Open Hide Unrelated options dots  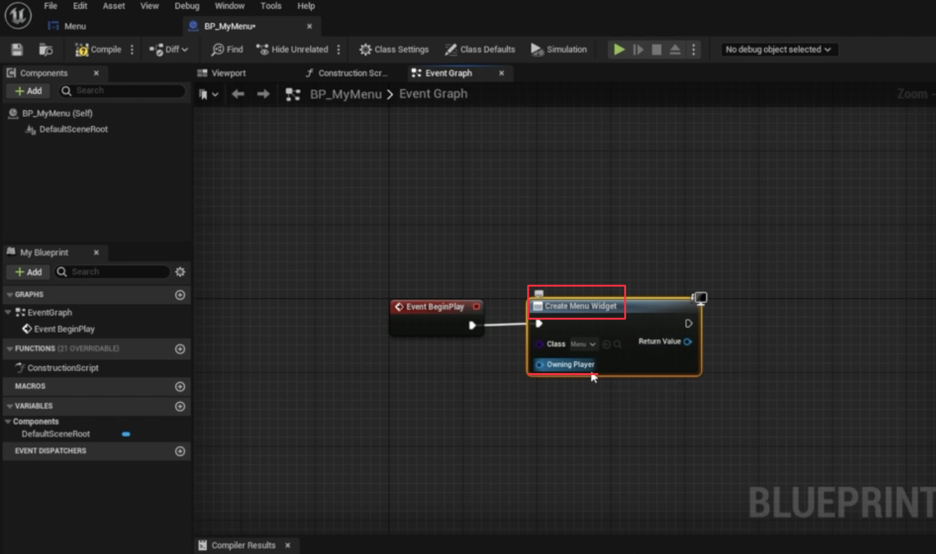pos(338,50)
